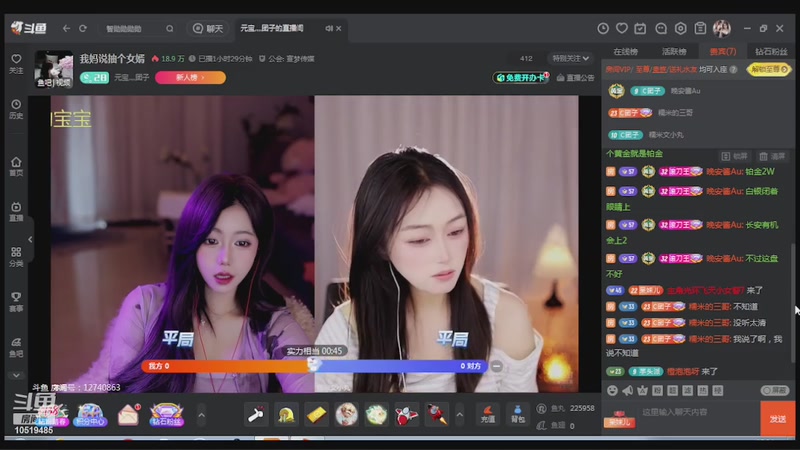The image size is (800, 450).
Task: Open the 钻石粉丝 diamond fans badge
Action: [166, 414]
